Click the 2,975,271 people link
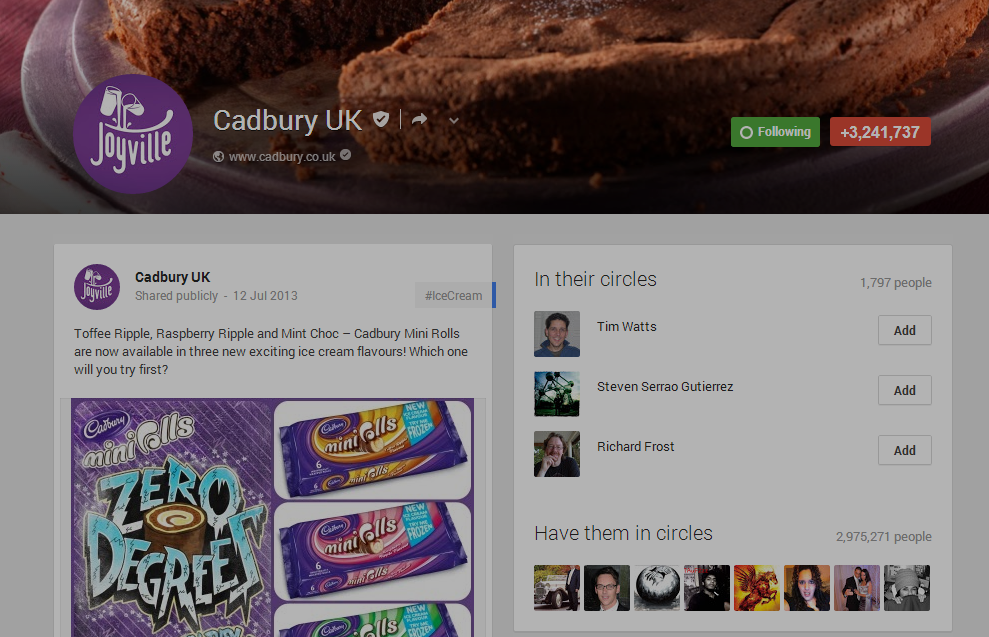The width and height of the screenshot is (989, 637). point(883,536)
